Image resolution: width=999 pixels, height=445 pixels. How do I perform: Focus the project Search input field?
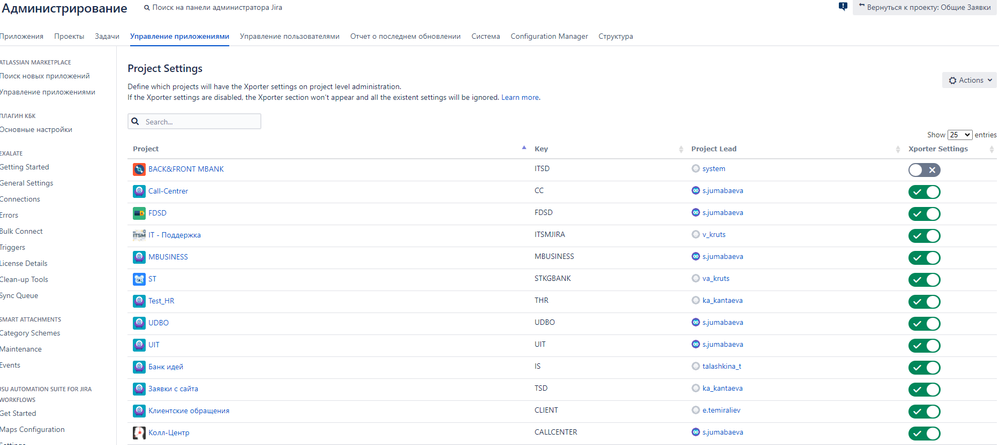tap(194, 121)
